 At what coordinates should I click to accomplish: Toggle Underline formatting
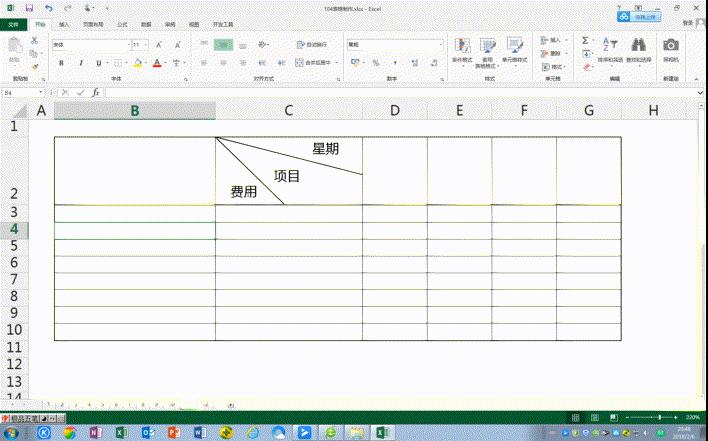pos(98,63)
